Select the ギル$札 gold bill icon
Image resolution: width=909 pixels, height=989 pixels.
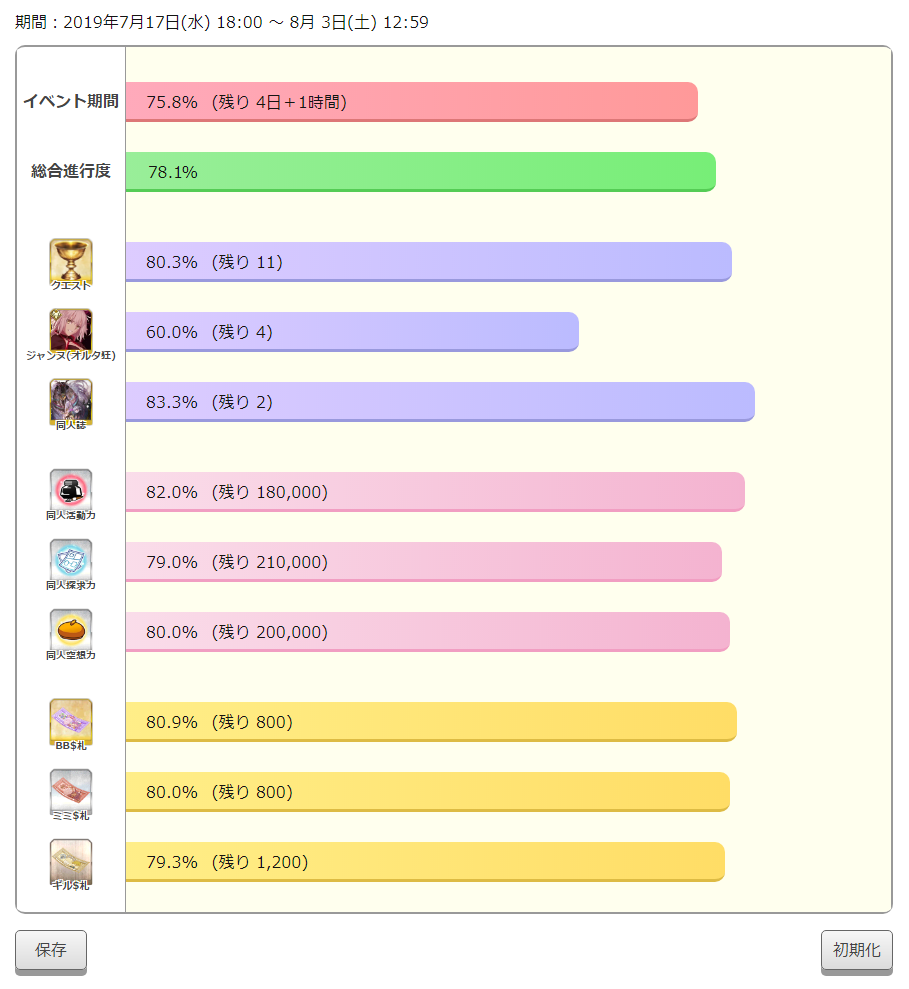click(x=71, y=861)
